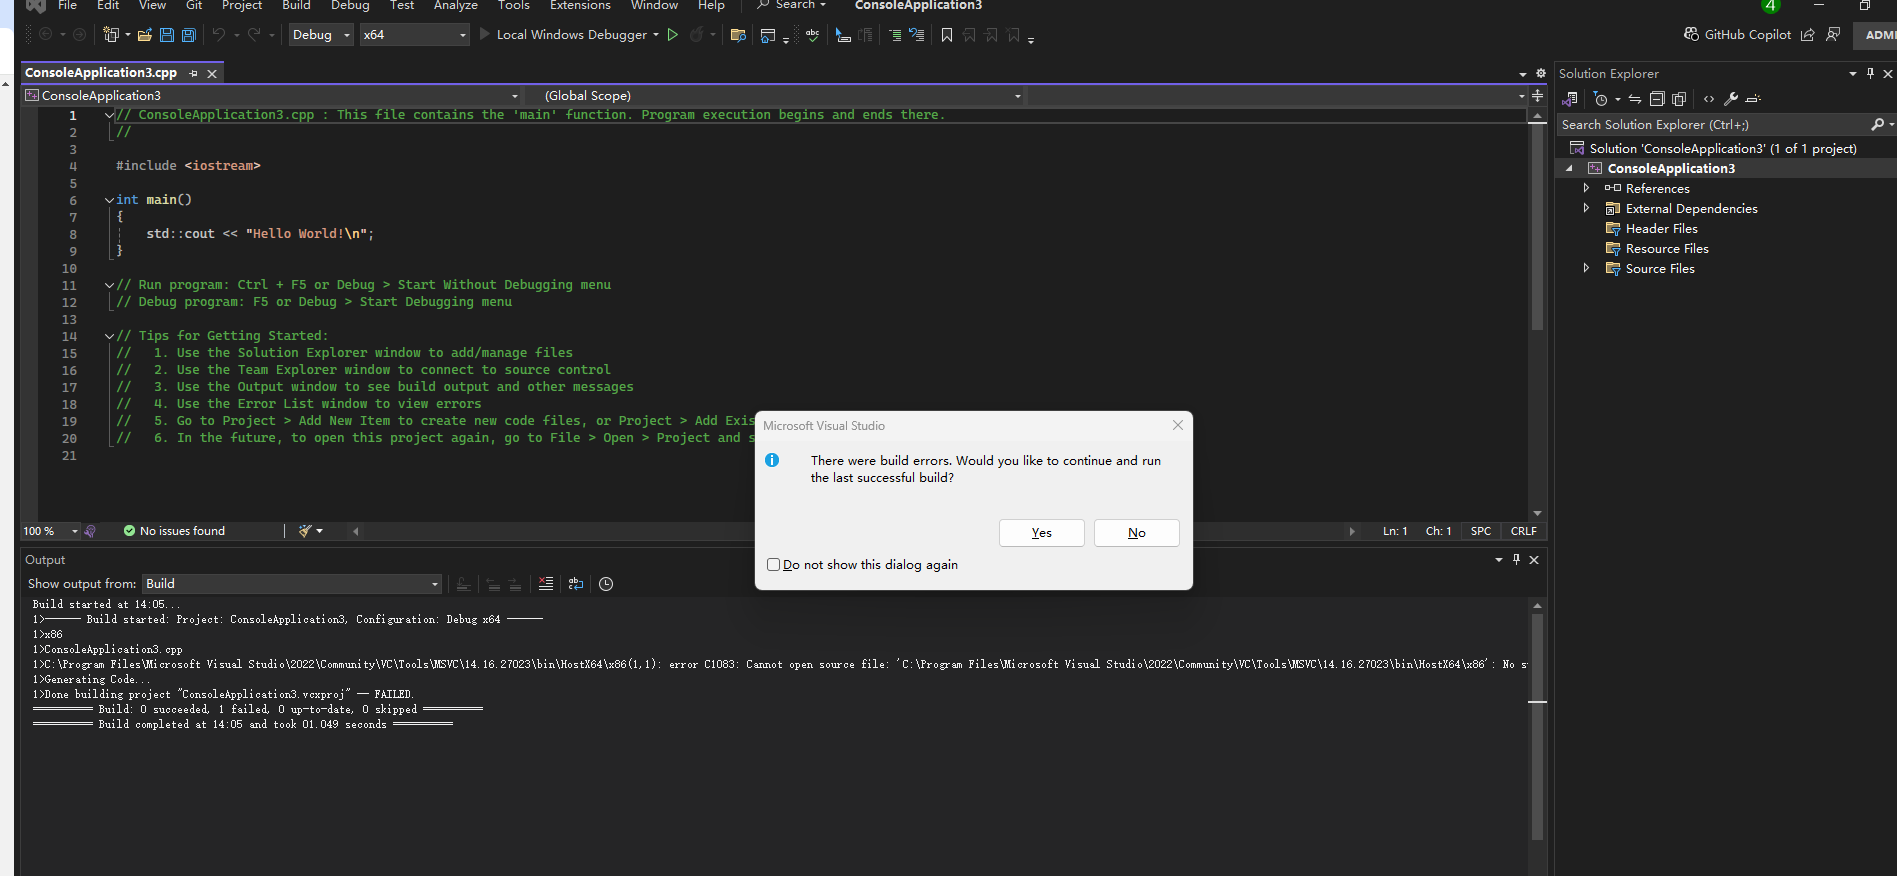The image size is (1897, 876).
Task: Click the Comment Out Selected Lines icon
Action: click(895, 35)
